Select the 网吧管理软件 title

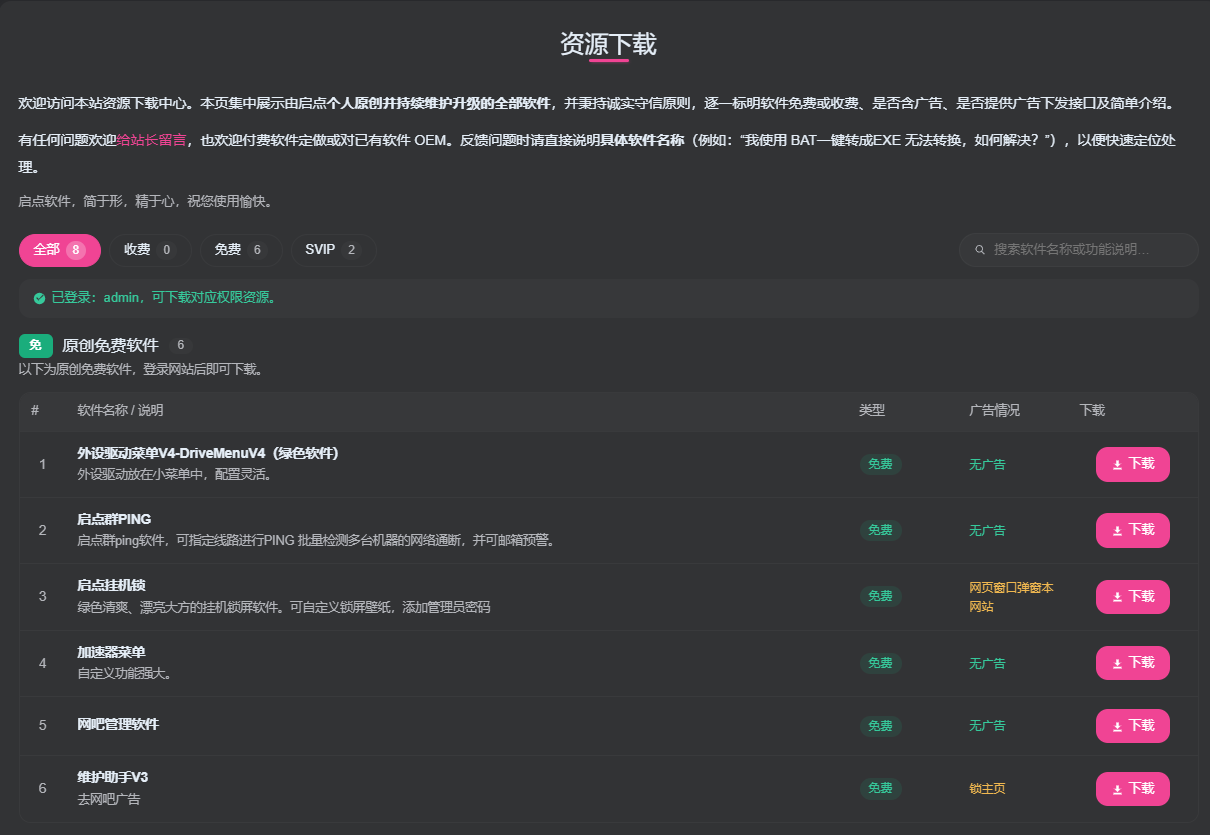coord(118,724)
